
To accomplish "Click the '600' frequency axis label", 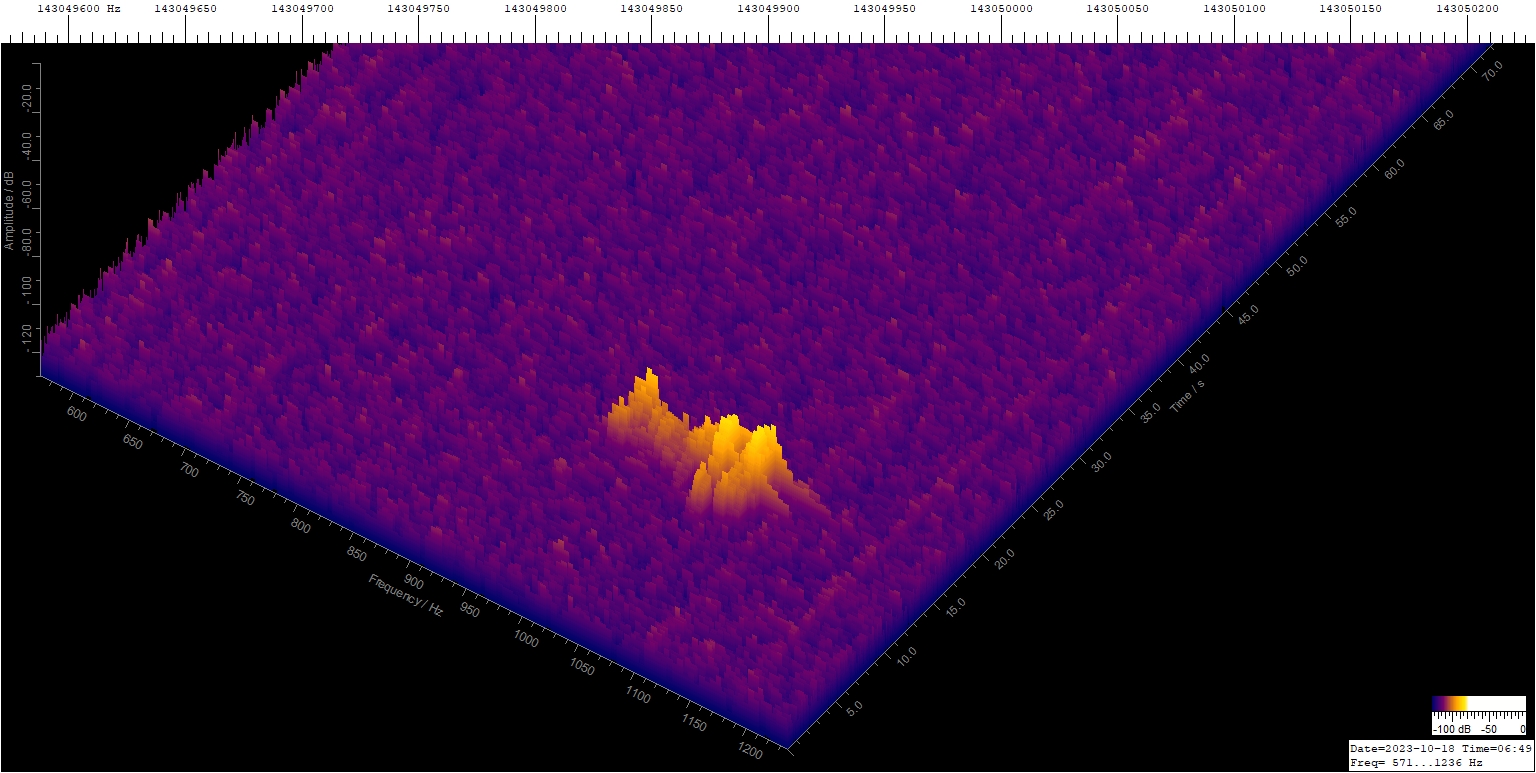I will (77, 415).
